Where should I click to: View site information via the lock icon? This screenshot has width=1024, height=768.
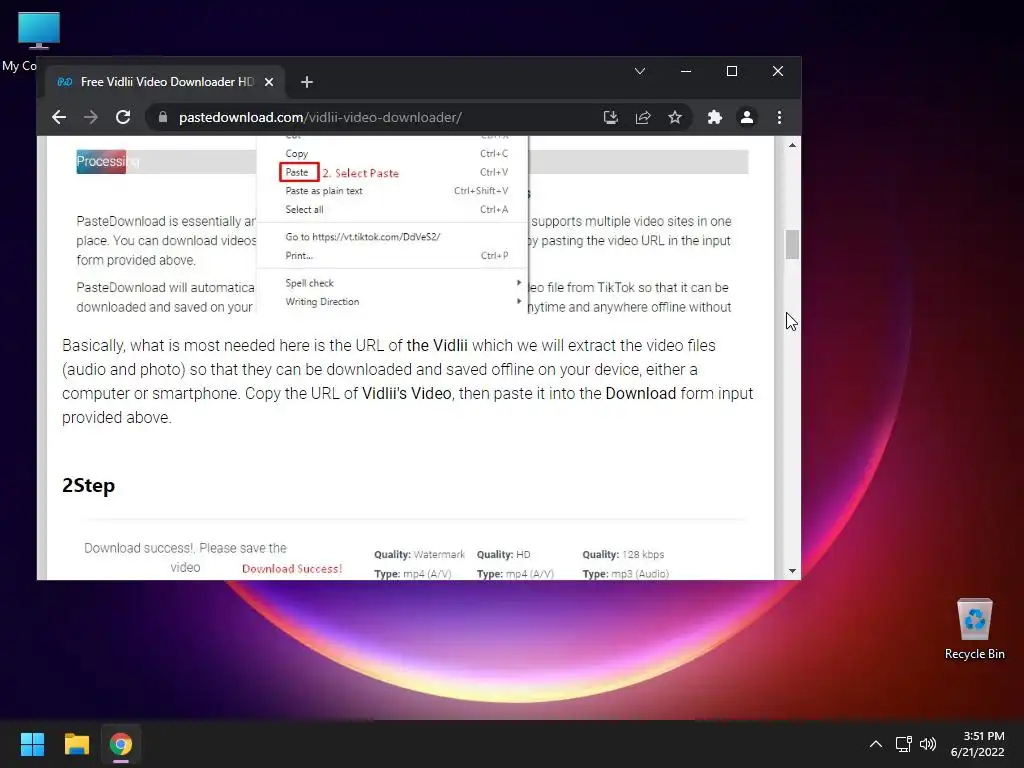[x=163, y=118]
